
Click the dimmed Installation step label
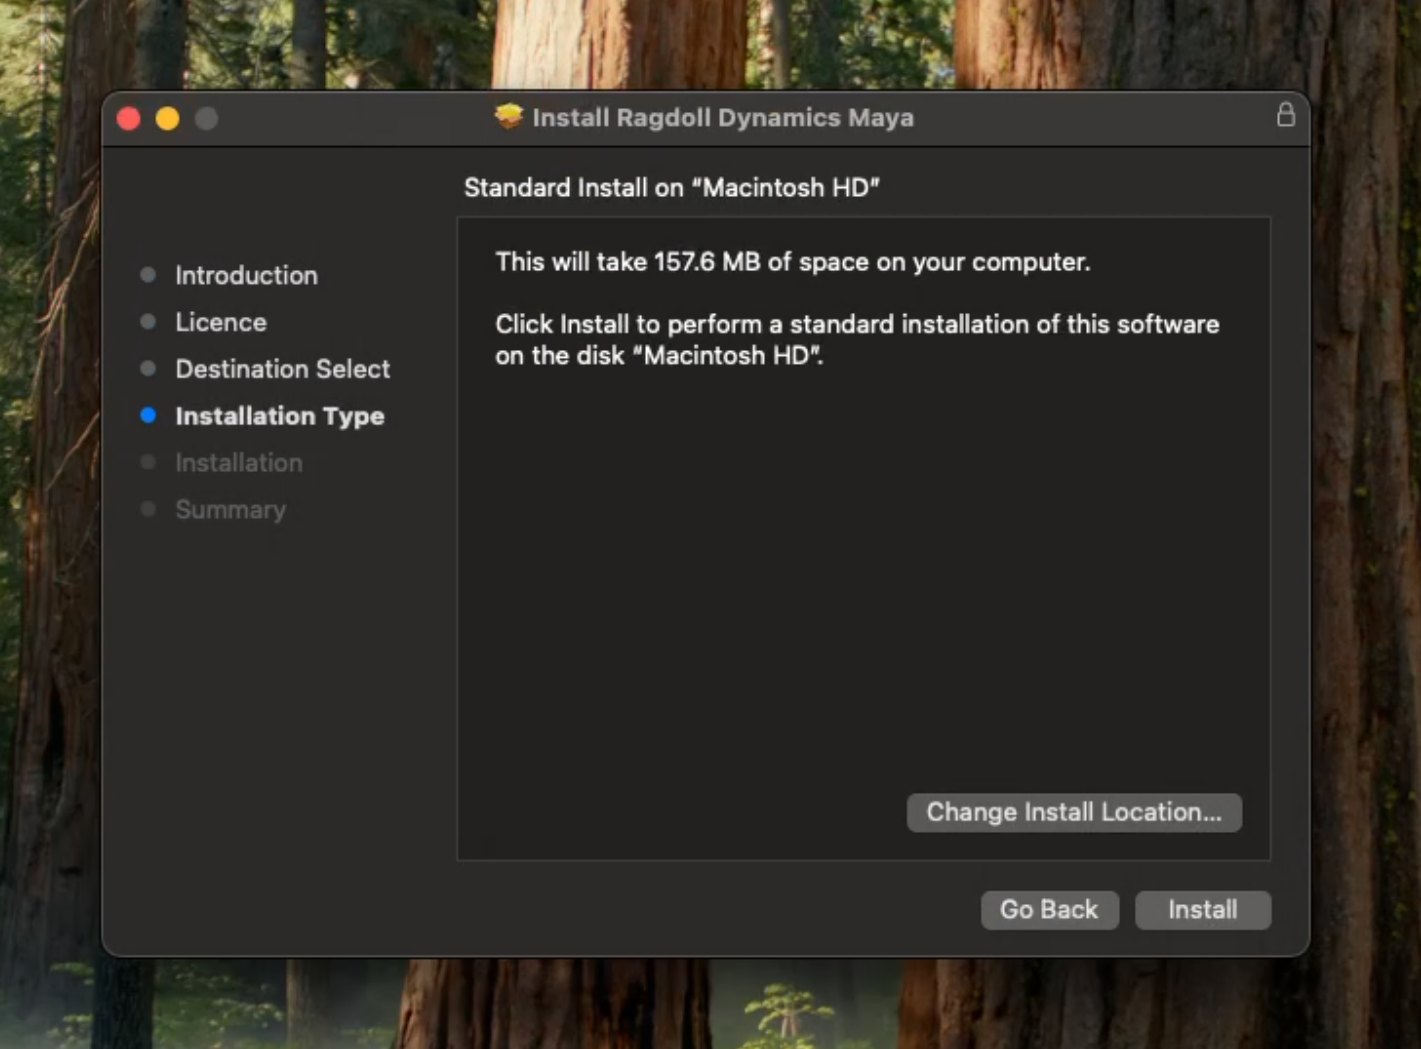(x=238, y=463)
